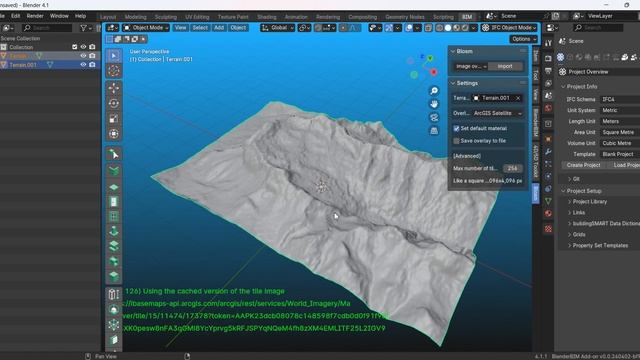Open the Overlay ArcGIS Satellite dropdown
This screenshot has width=640, height=360.
(x=497, y=113)
